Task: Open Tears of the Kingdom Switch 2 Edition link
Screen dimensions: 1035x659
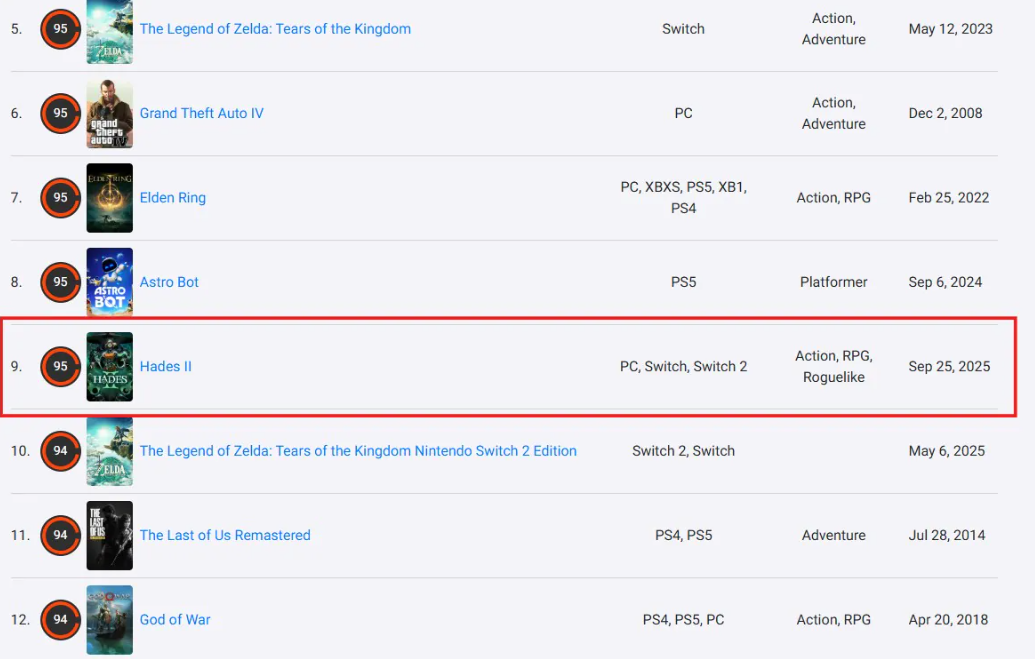Action: 358,451
